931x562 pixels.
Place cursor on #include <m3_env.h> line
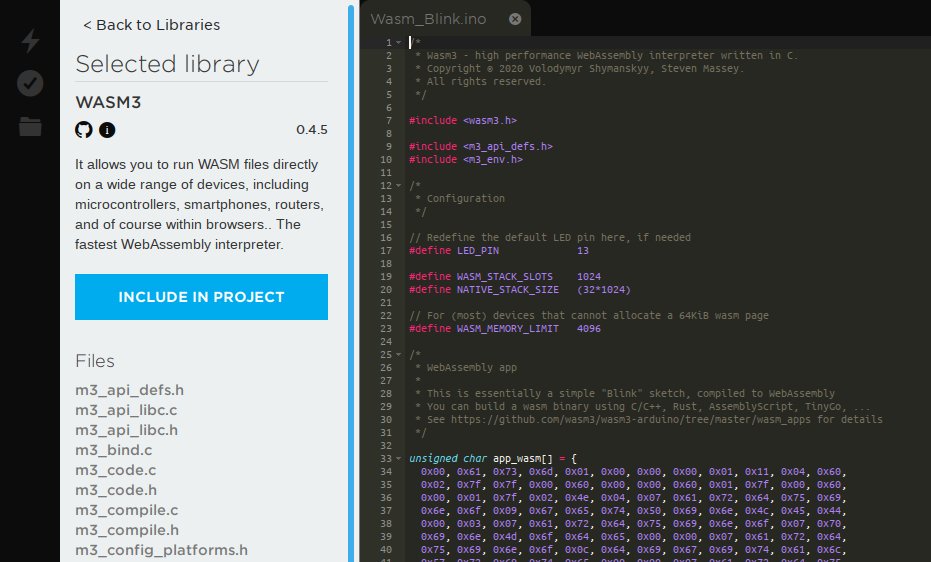(x=466, y=160)
